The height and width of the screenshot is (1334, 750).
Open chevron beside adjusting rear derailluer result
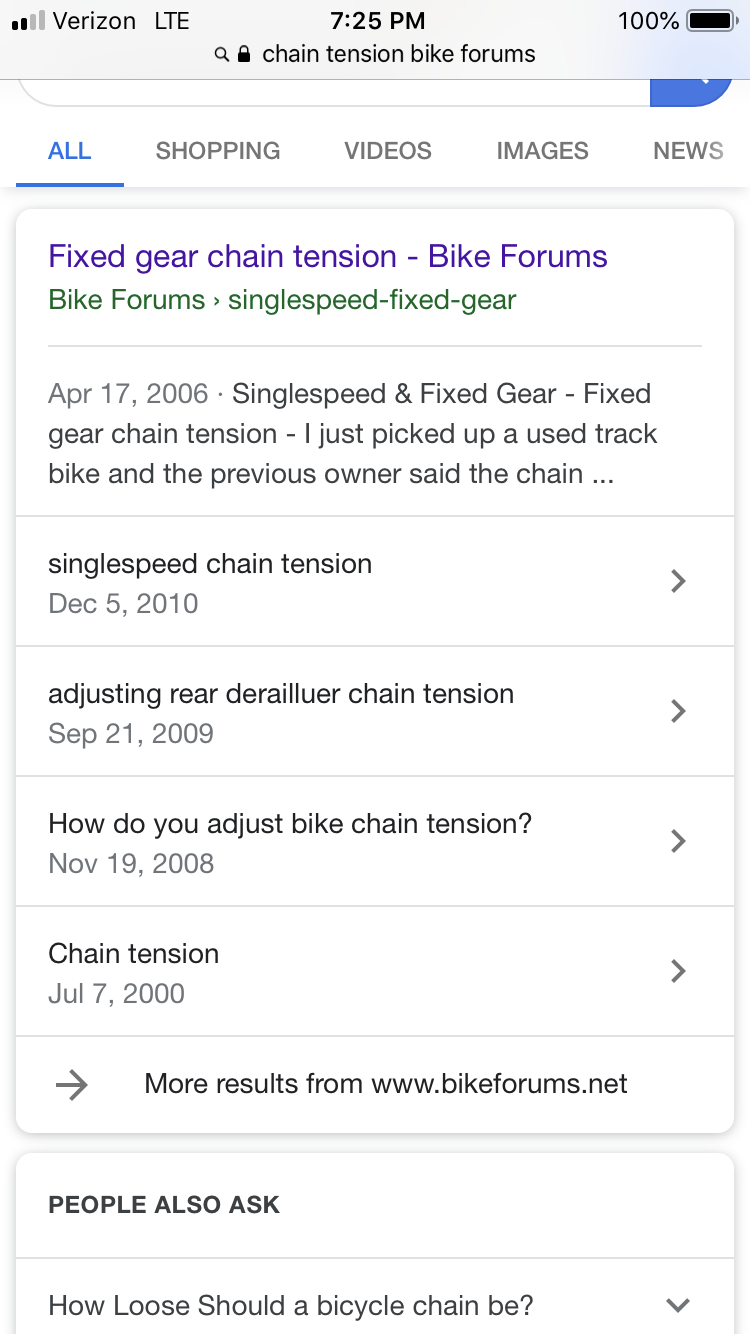[678, 711]
